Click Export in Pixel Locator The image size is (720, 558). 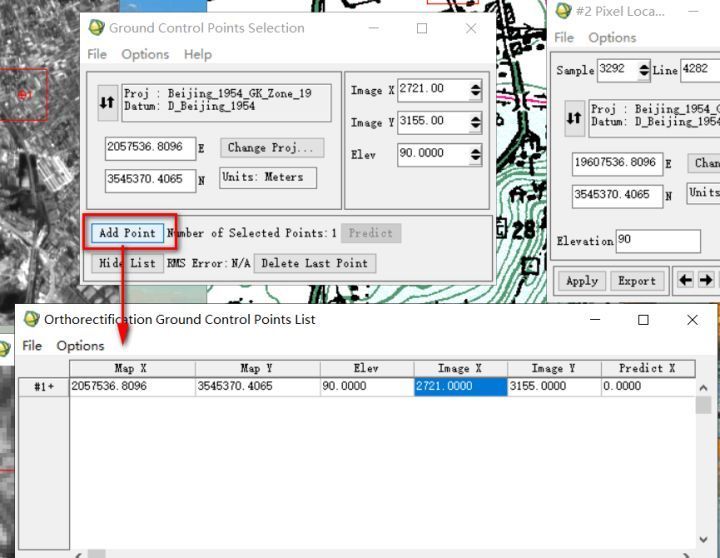click(x=637, y=281)
